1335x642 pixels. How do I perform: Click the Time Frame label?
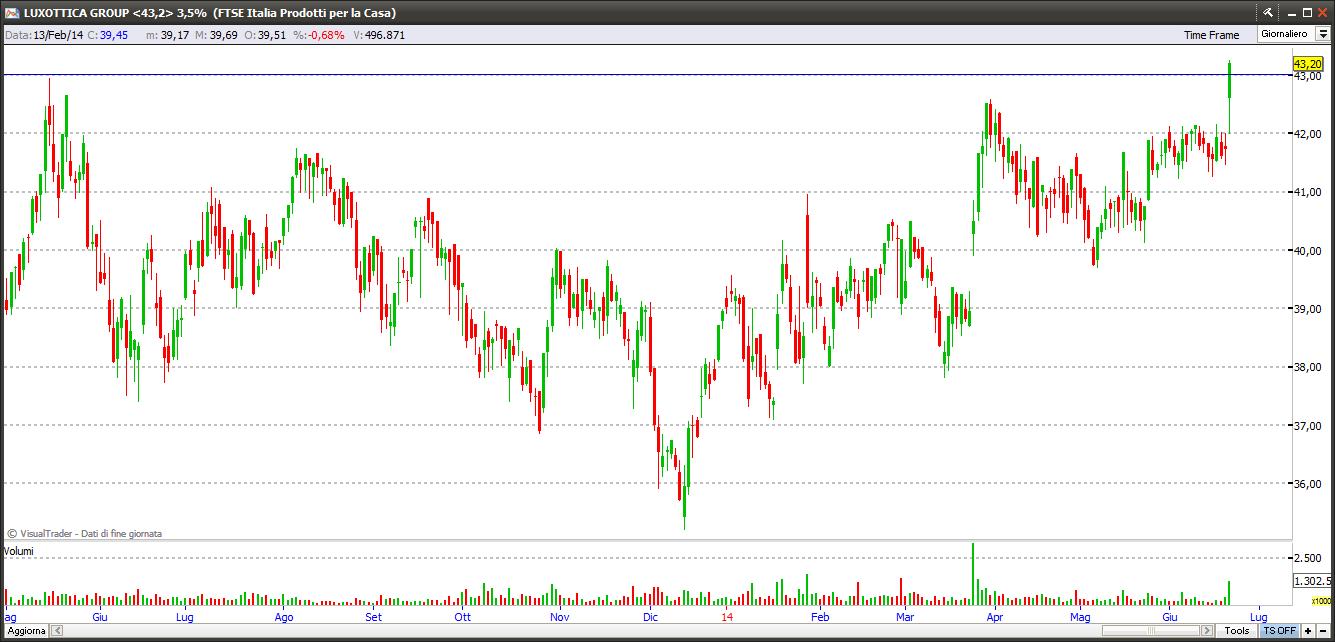coord(1211,35)
